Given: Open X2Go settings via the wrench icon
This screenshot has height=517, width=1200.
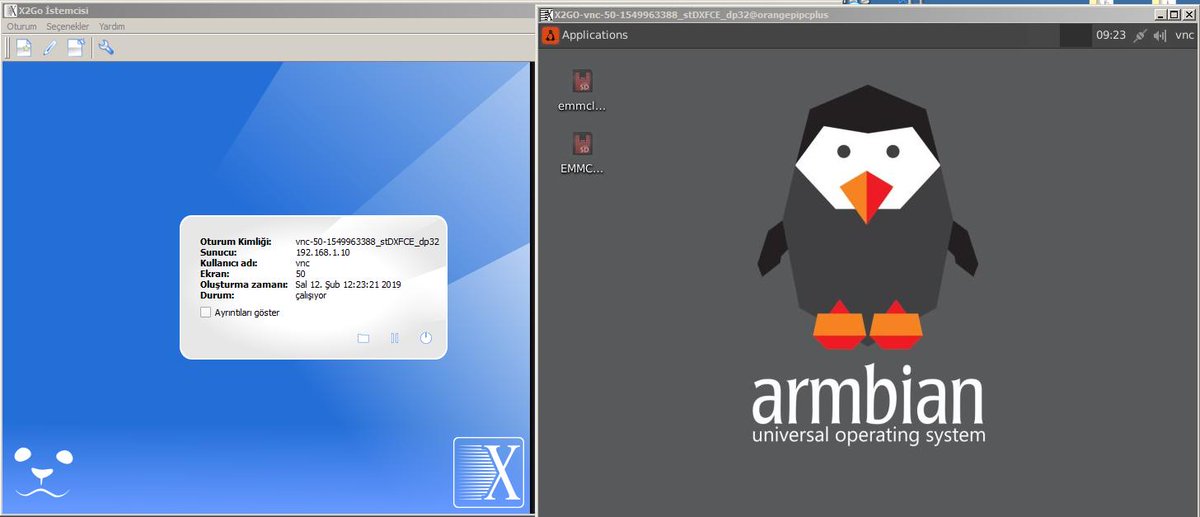Looking at the screenshot, I should 105,48.
